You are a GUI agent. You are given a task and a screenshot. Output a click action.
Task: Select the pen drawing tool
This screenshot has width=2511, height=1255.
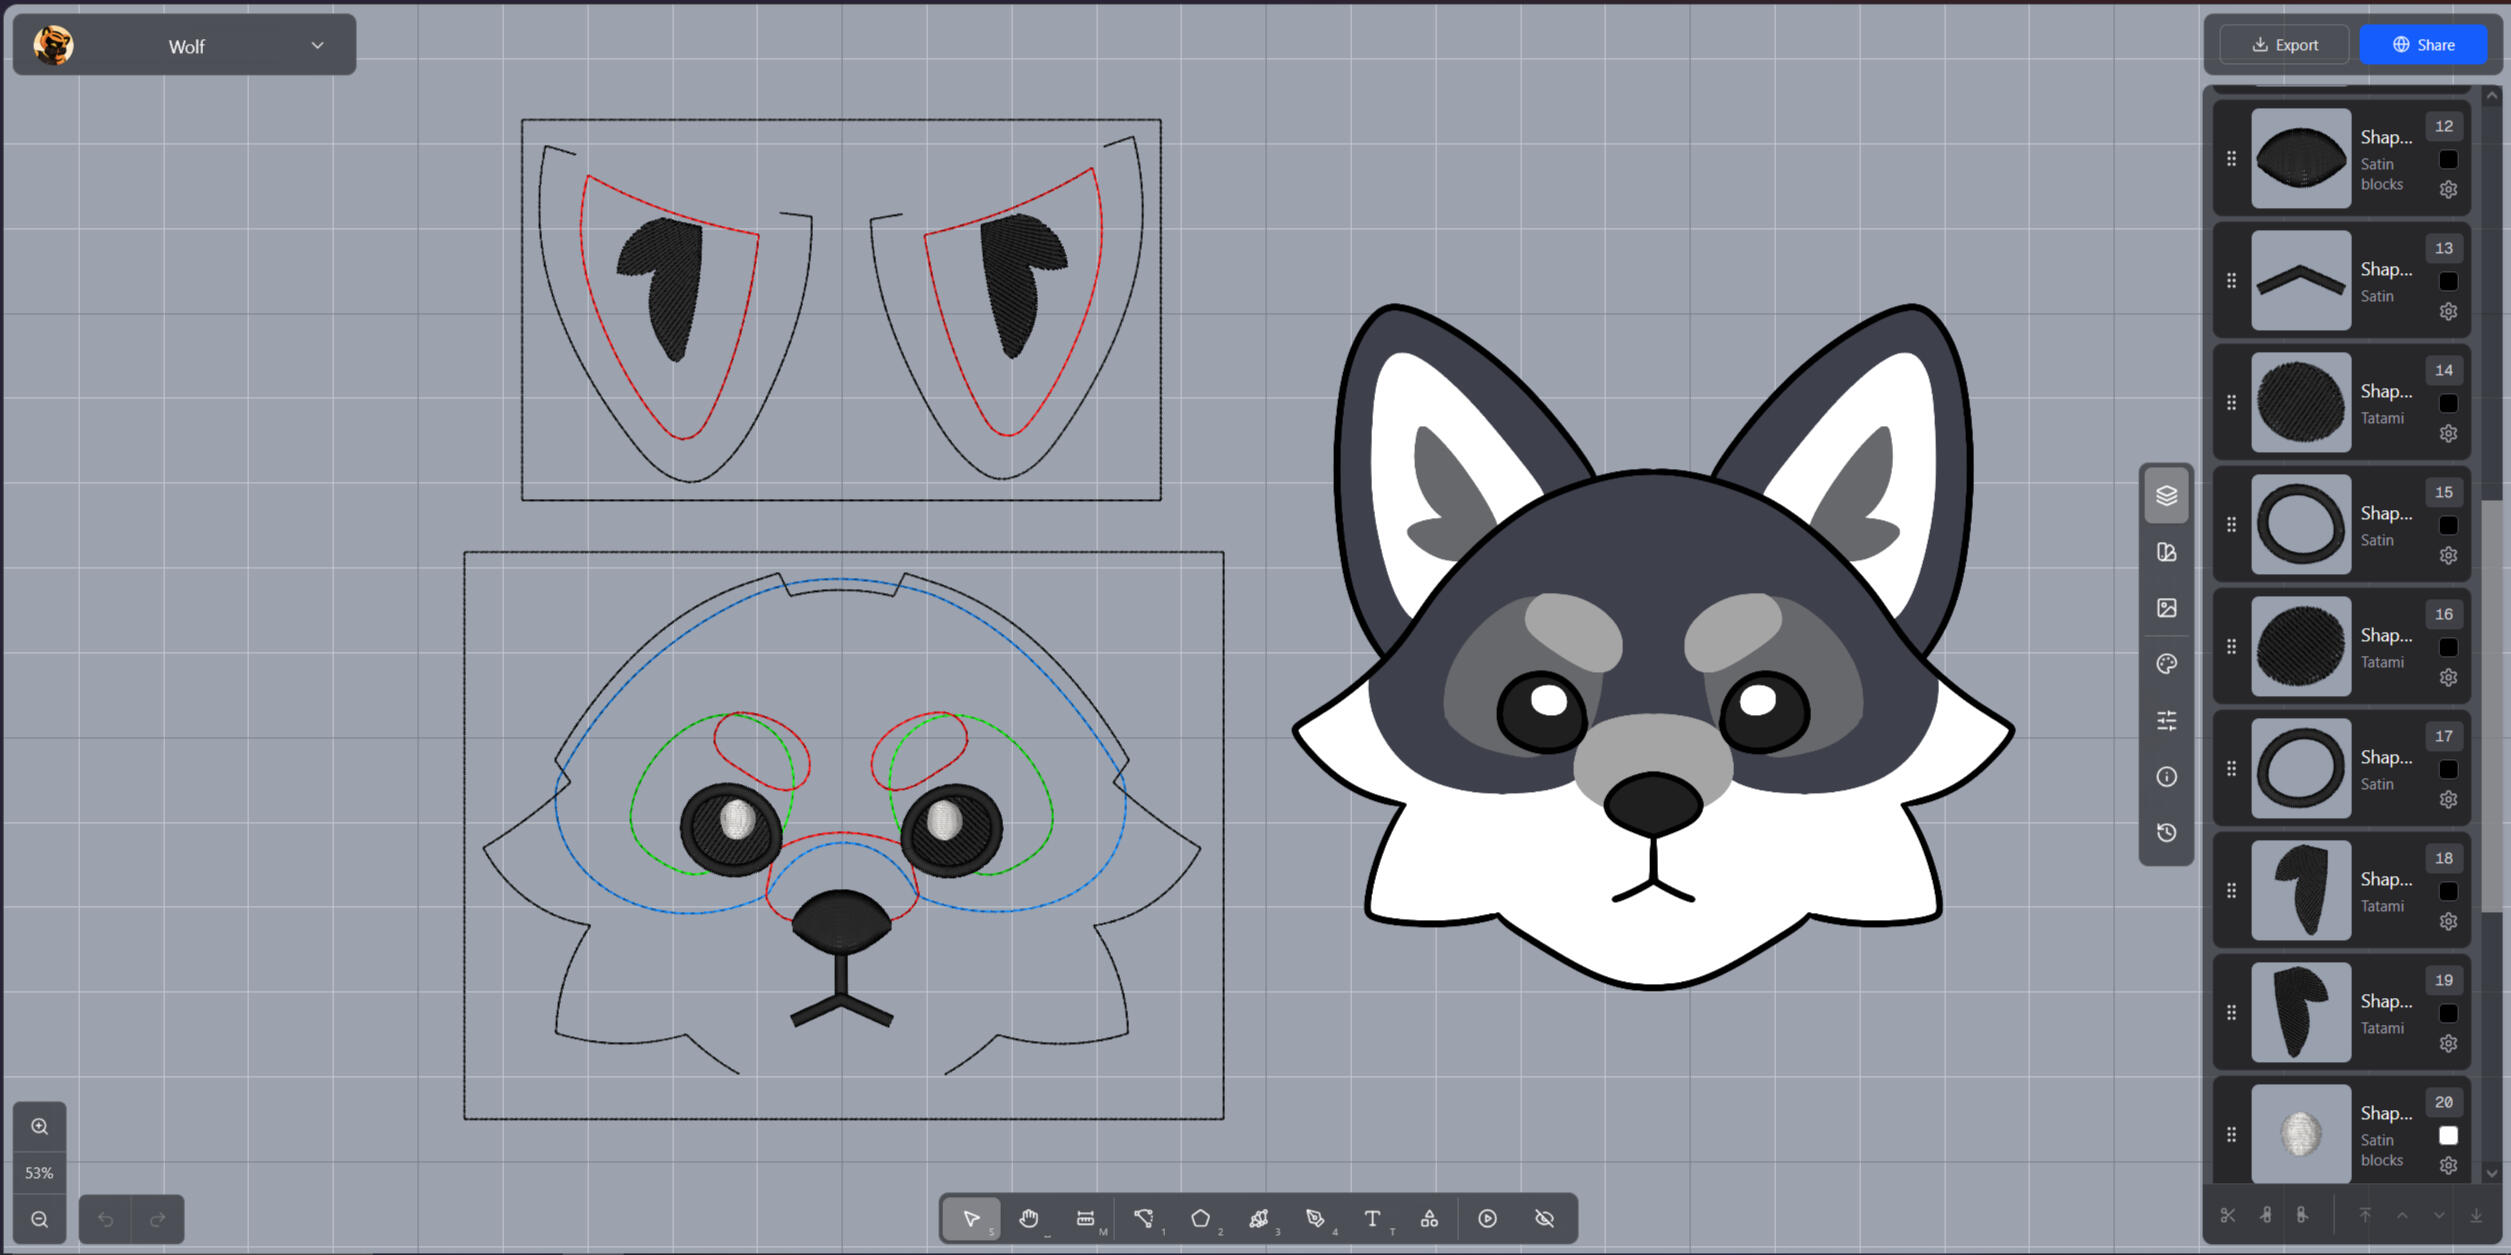[x=1316, y=1218]
